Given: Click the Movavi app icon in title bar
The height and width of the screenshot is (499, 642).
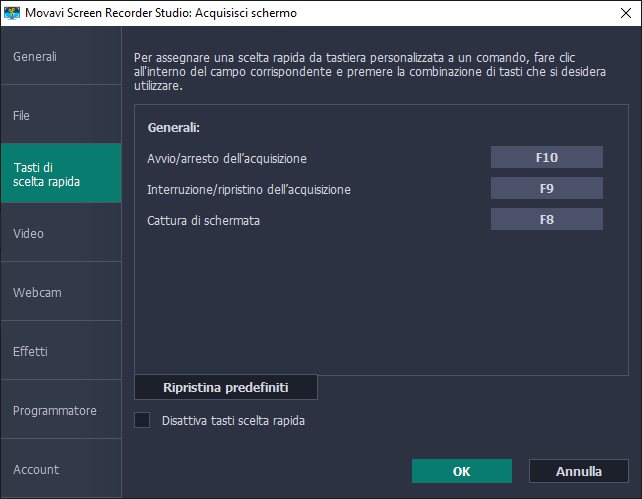Looking at the screenshot, I should [x=13, y=13].
